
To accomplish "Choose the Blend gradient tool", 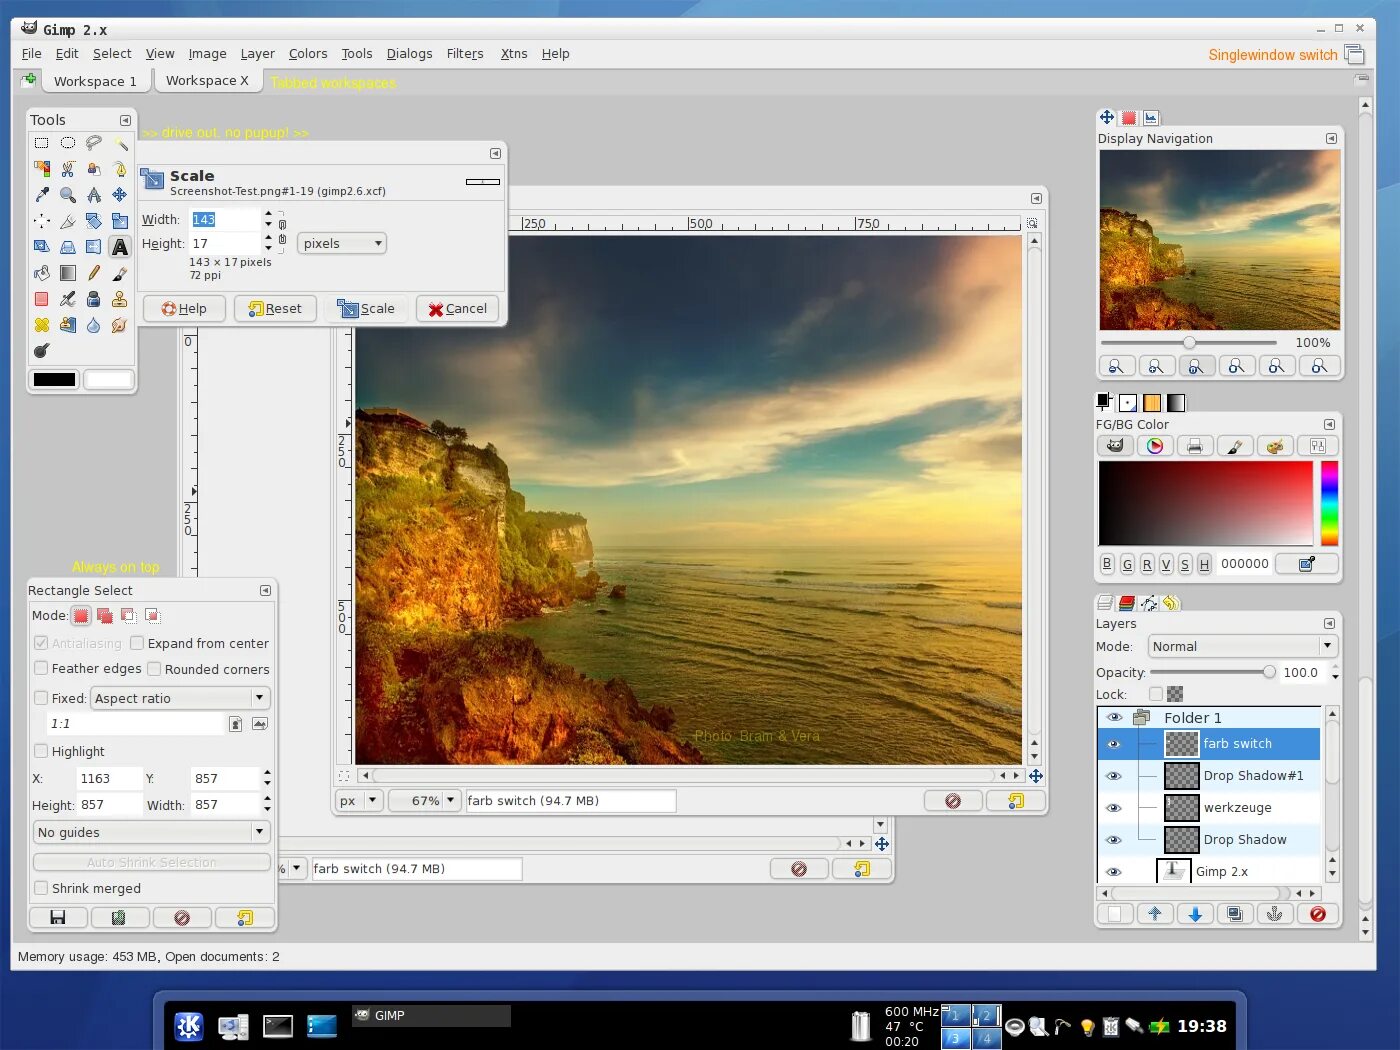I will [68, 273].
